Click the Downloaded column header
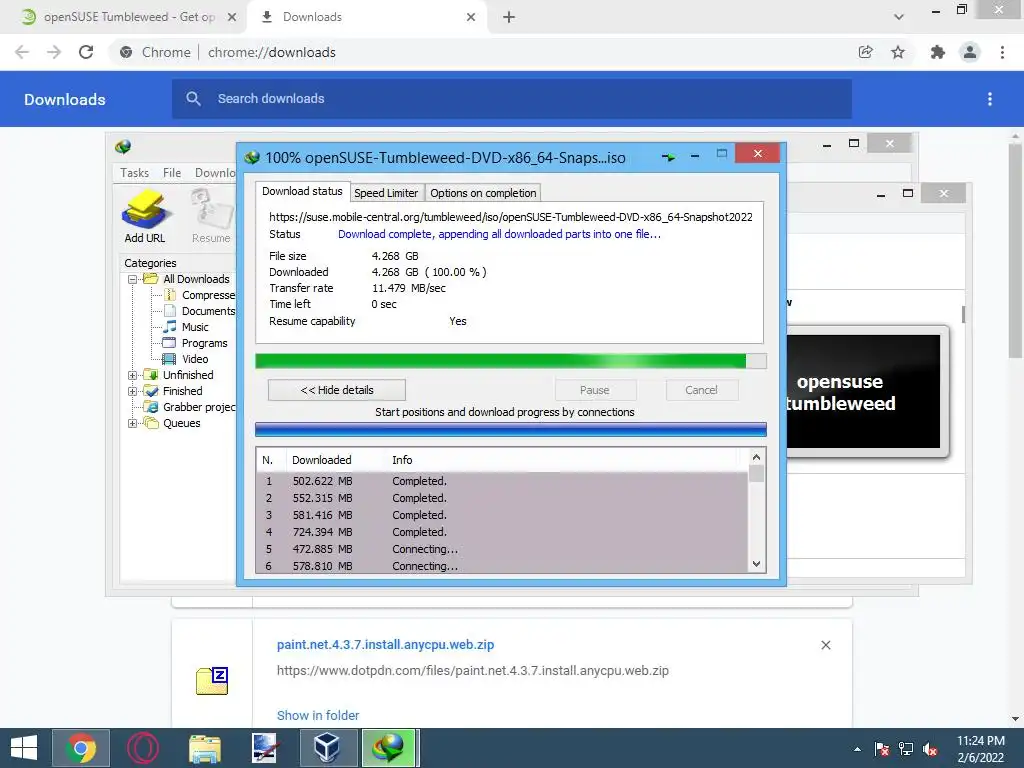 click(321, 460)
